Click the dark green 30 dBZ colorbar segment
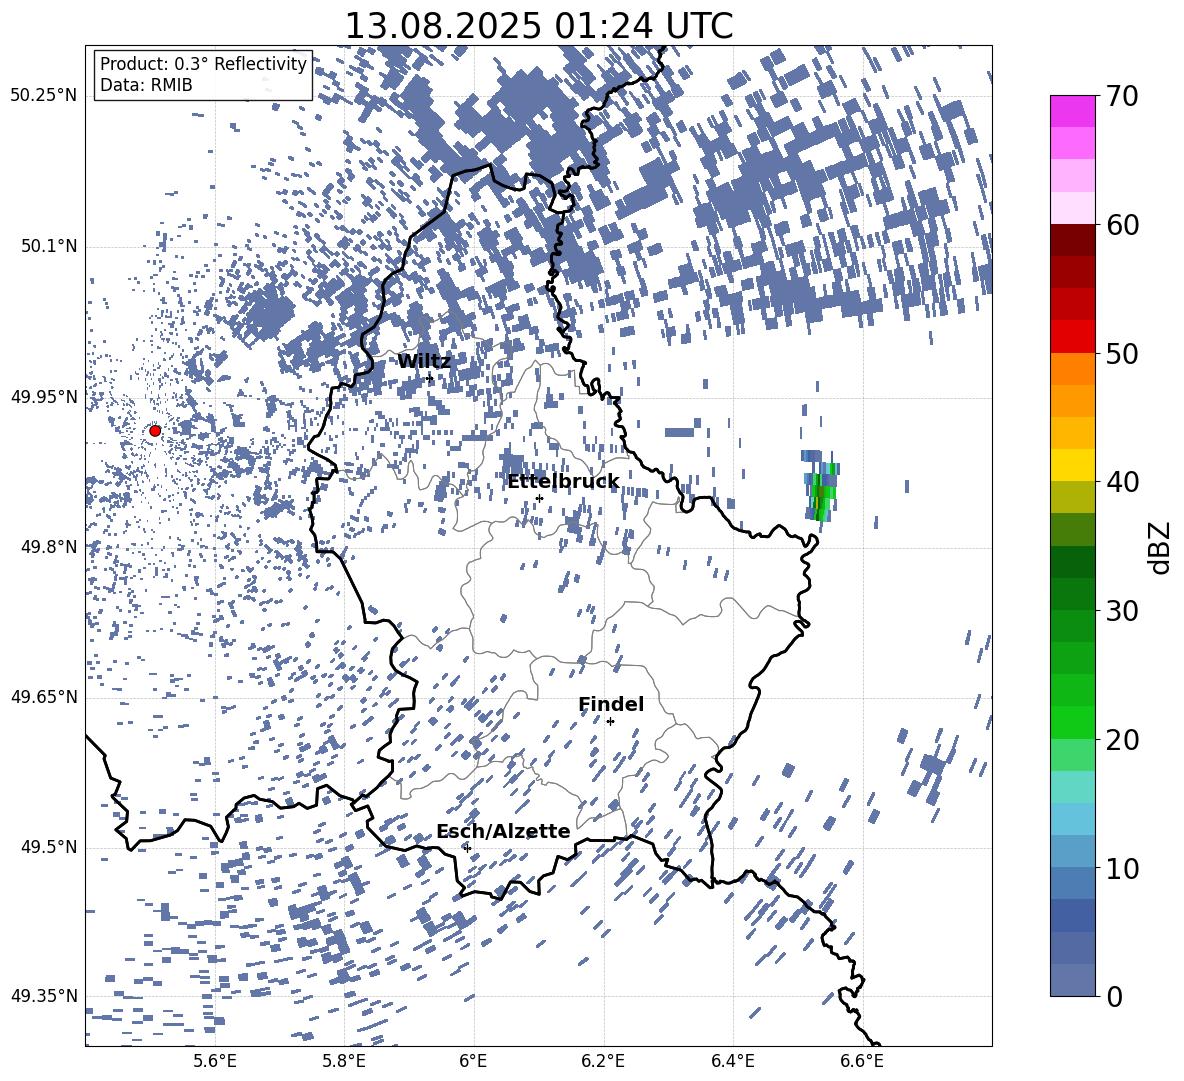 (x=1072, y=593)
